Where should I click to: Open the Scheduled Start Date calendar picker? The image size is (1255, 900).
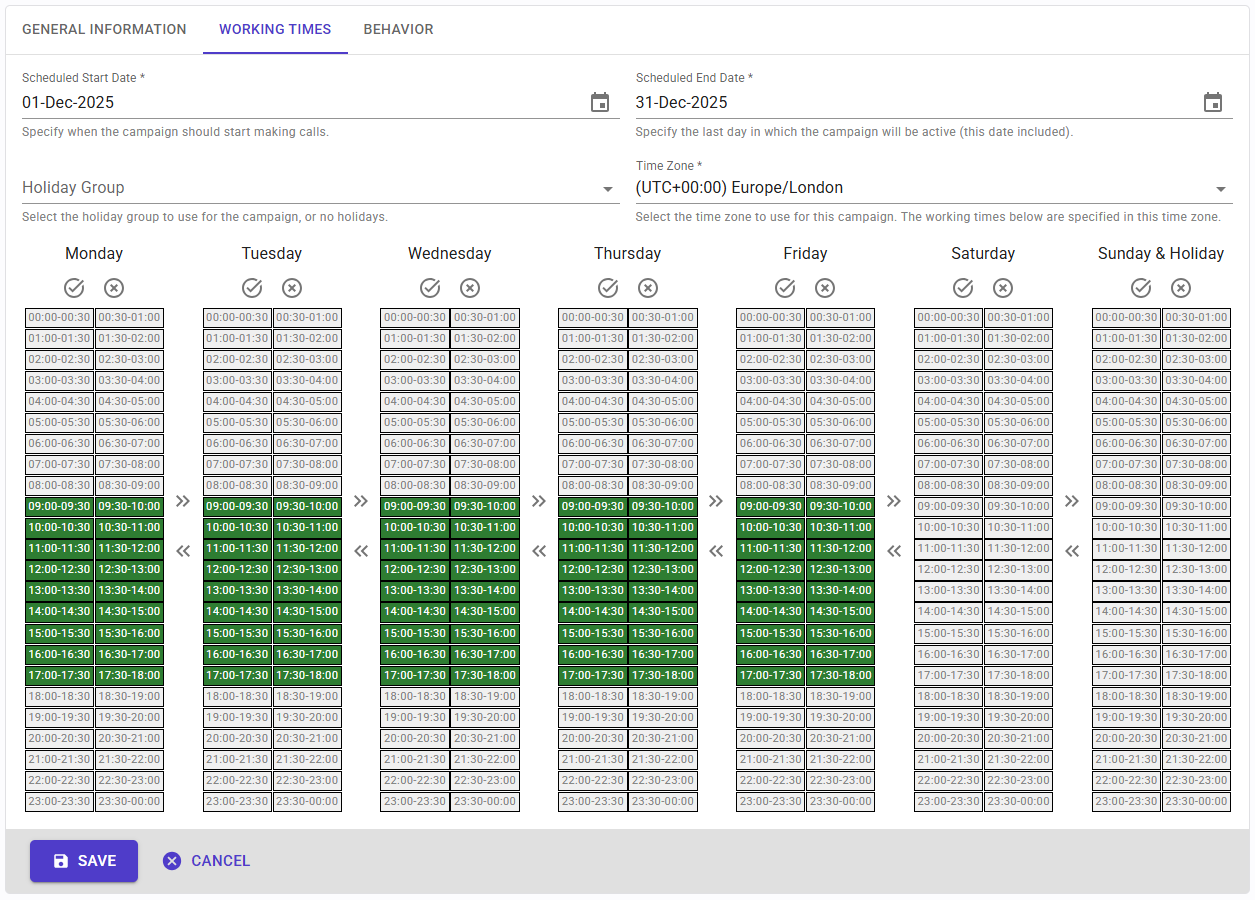(x=600, y=102)
